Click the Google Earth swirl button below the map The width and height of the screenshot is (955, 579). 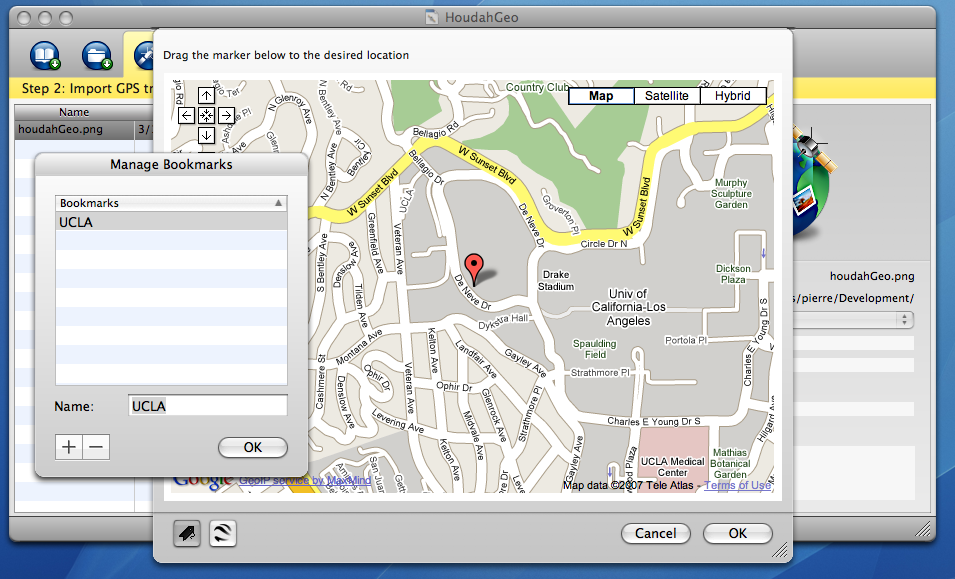(x=223, y=534)
